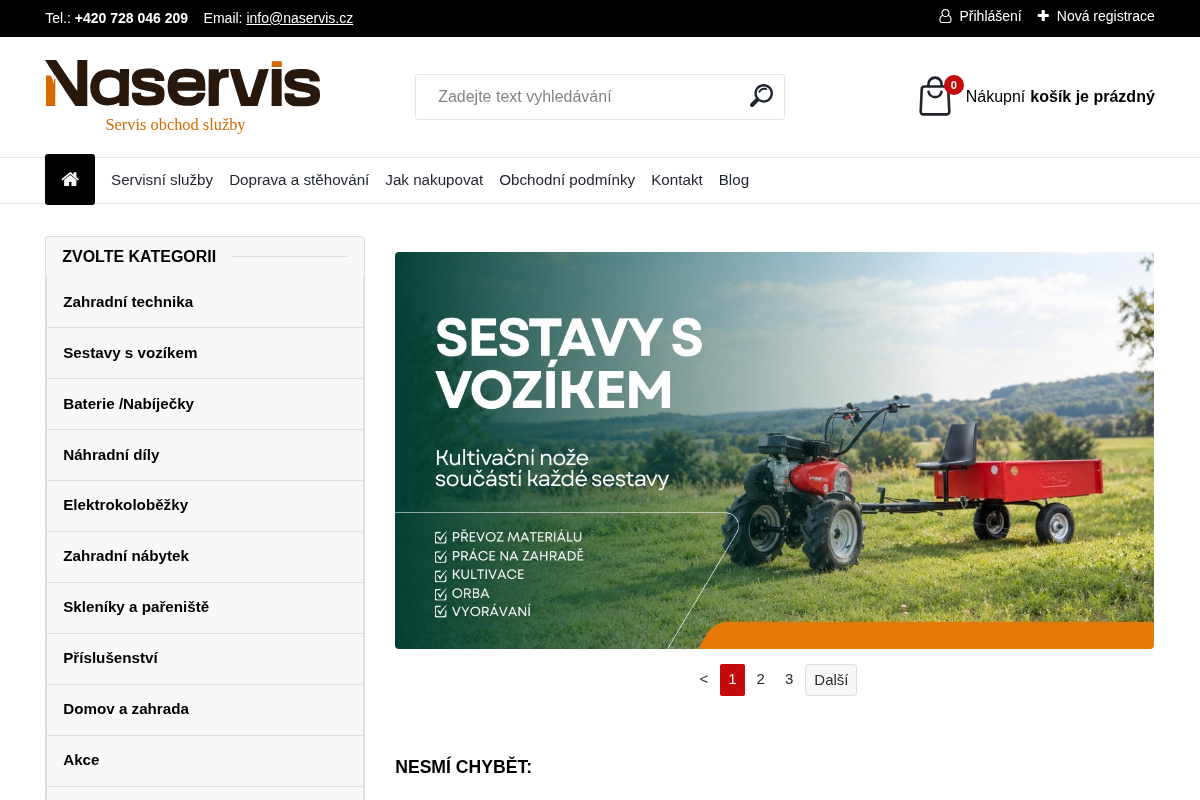Click the red cart item count badge
The width and height of the screenshot is (1200, 800).
point(954,85)
